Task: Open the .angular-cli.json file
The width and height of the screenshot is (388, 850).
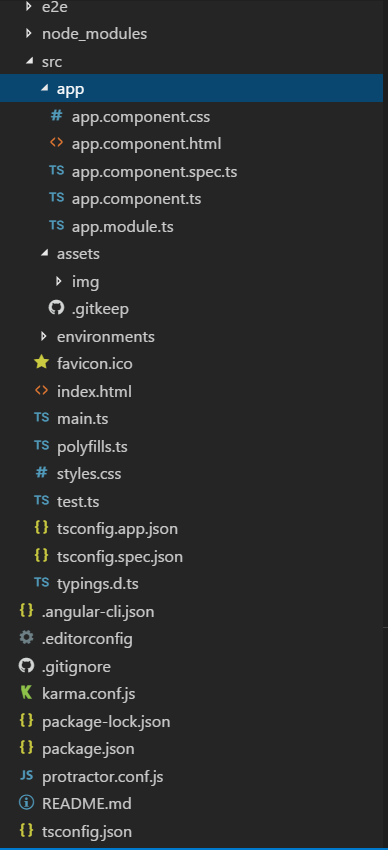Action: [x=98, y=611]
